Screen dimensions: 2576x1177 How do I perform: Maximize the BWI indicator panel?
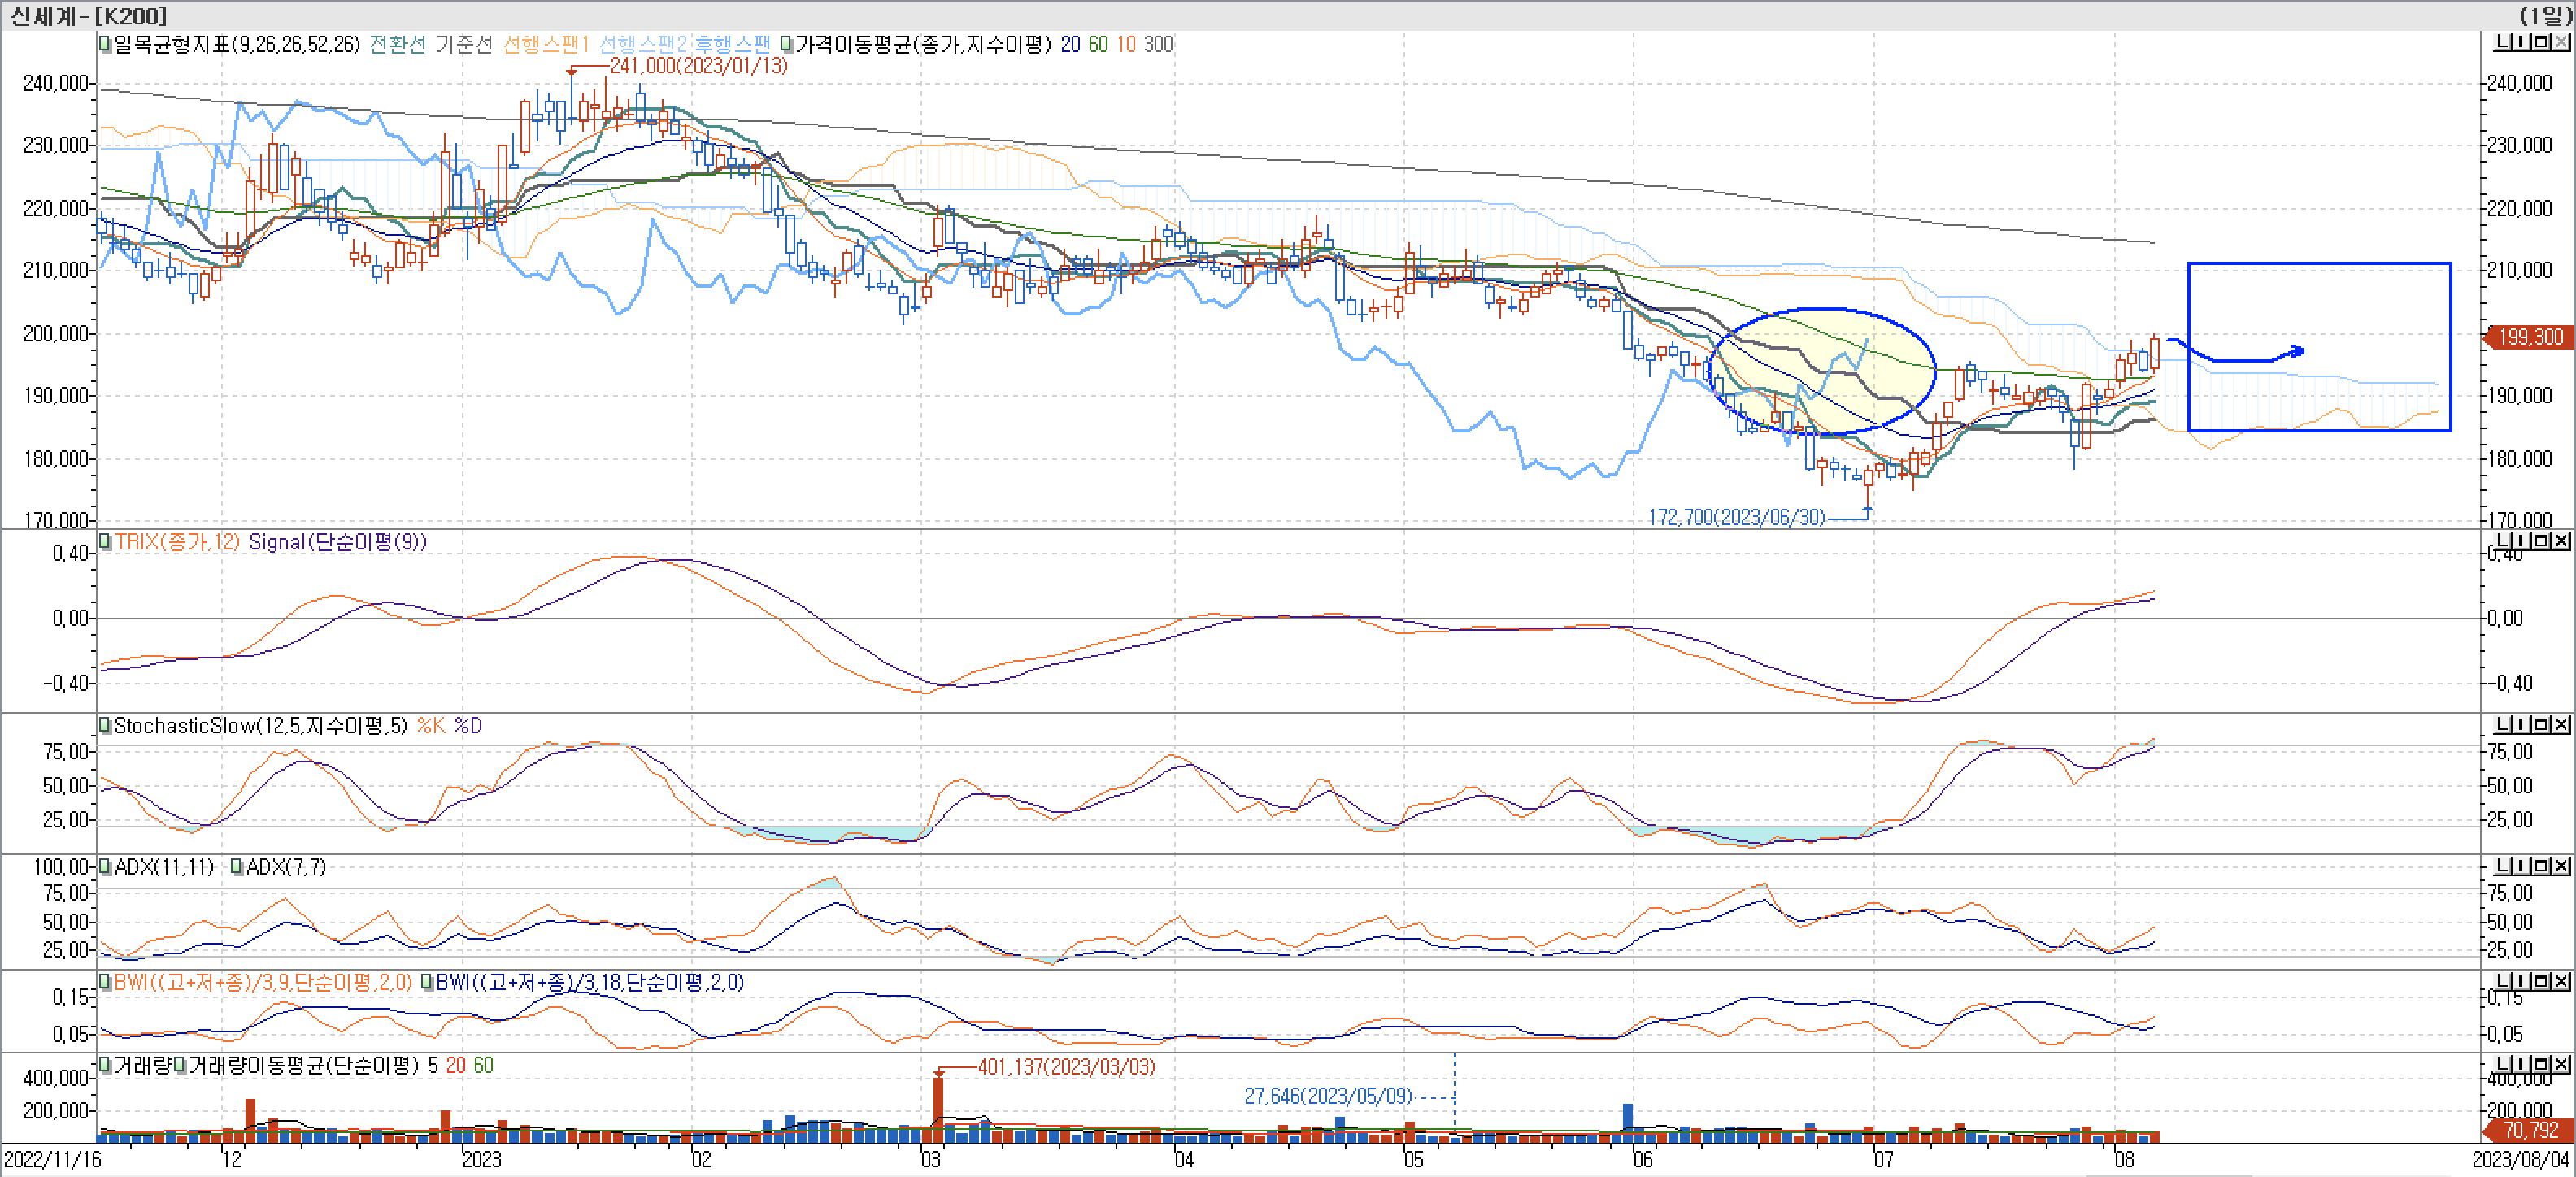[x=2541, y=981]
